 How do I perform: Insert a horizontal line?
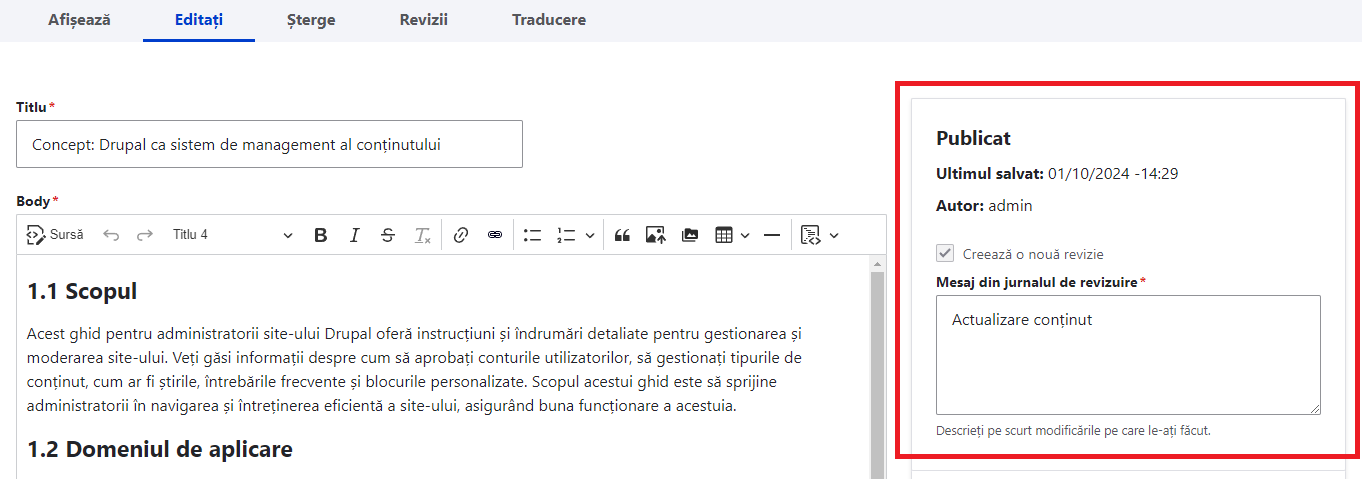(x=771, y=235)
